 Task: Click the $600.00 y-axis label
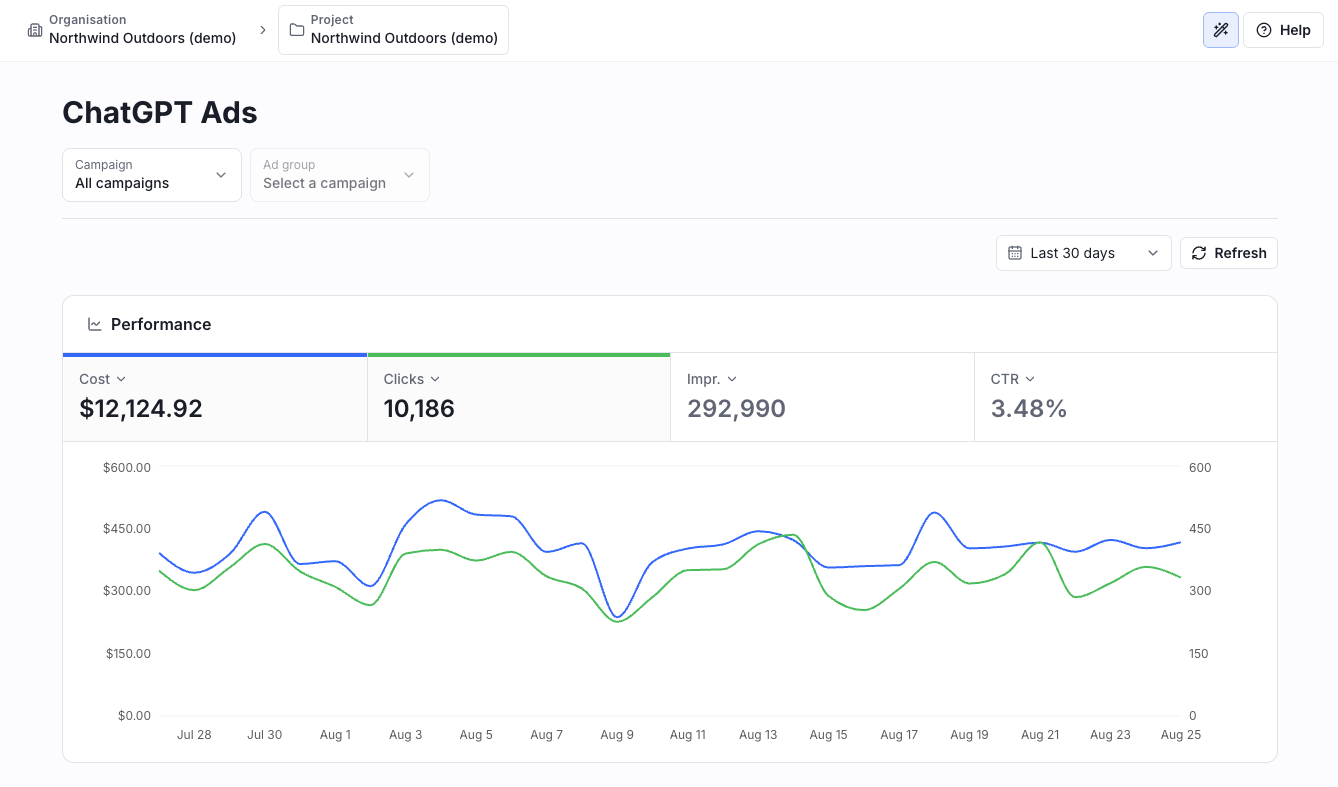pos(127,467)
